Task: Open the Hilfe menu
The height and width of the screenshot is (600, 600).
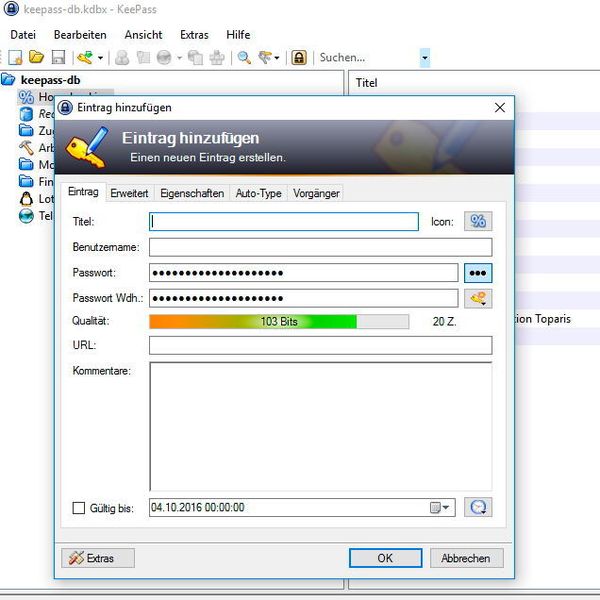Action: tap(238, 35)
